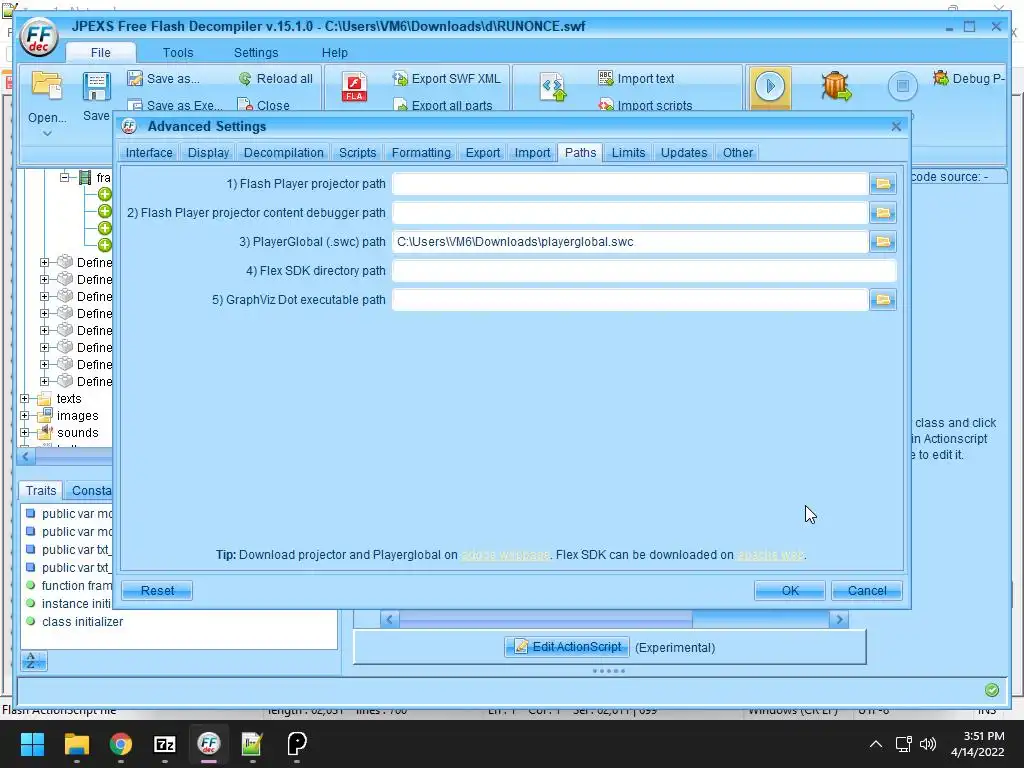Switch to the Import tab
1024x768 pixels.
click(x=532, y=153)
